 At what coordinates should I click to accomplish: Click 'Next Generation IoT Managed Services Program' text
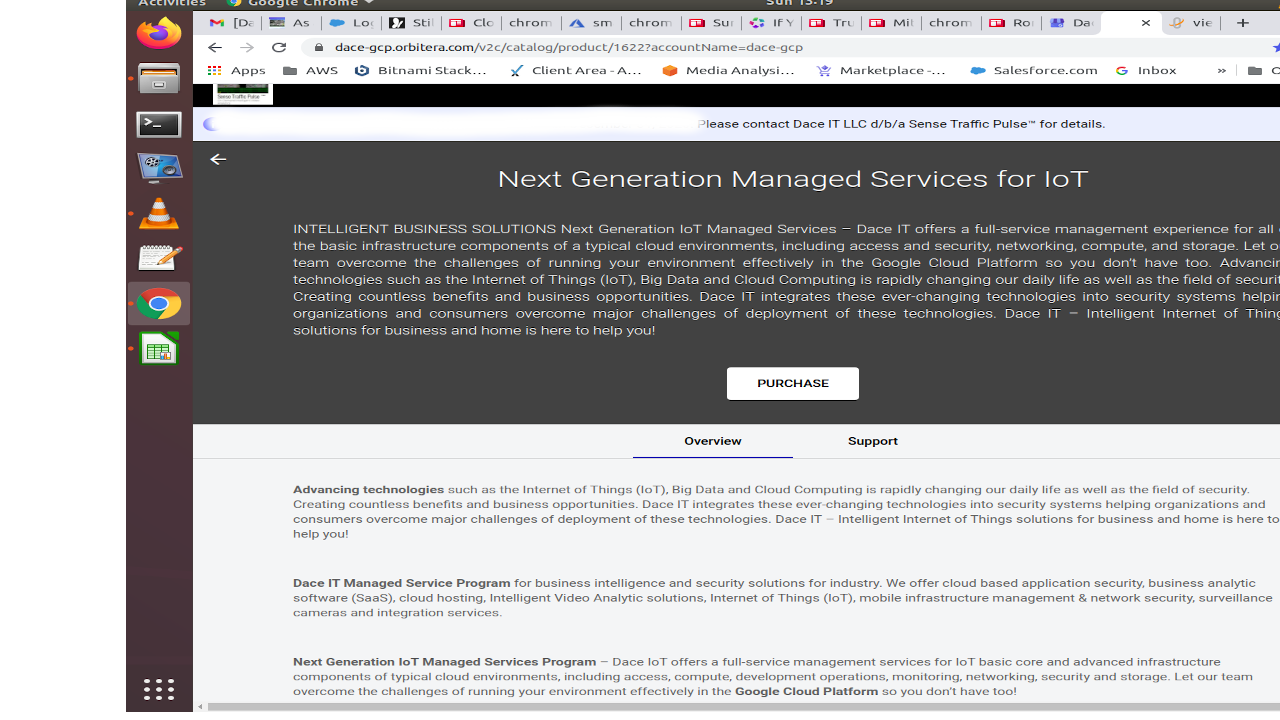(x=444, y=662)
